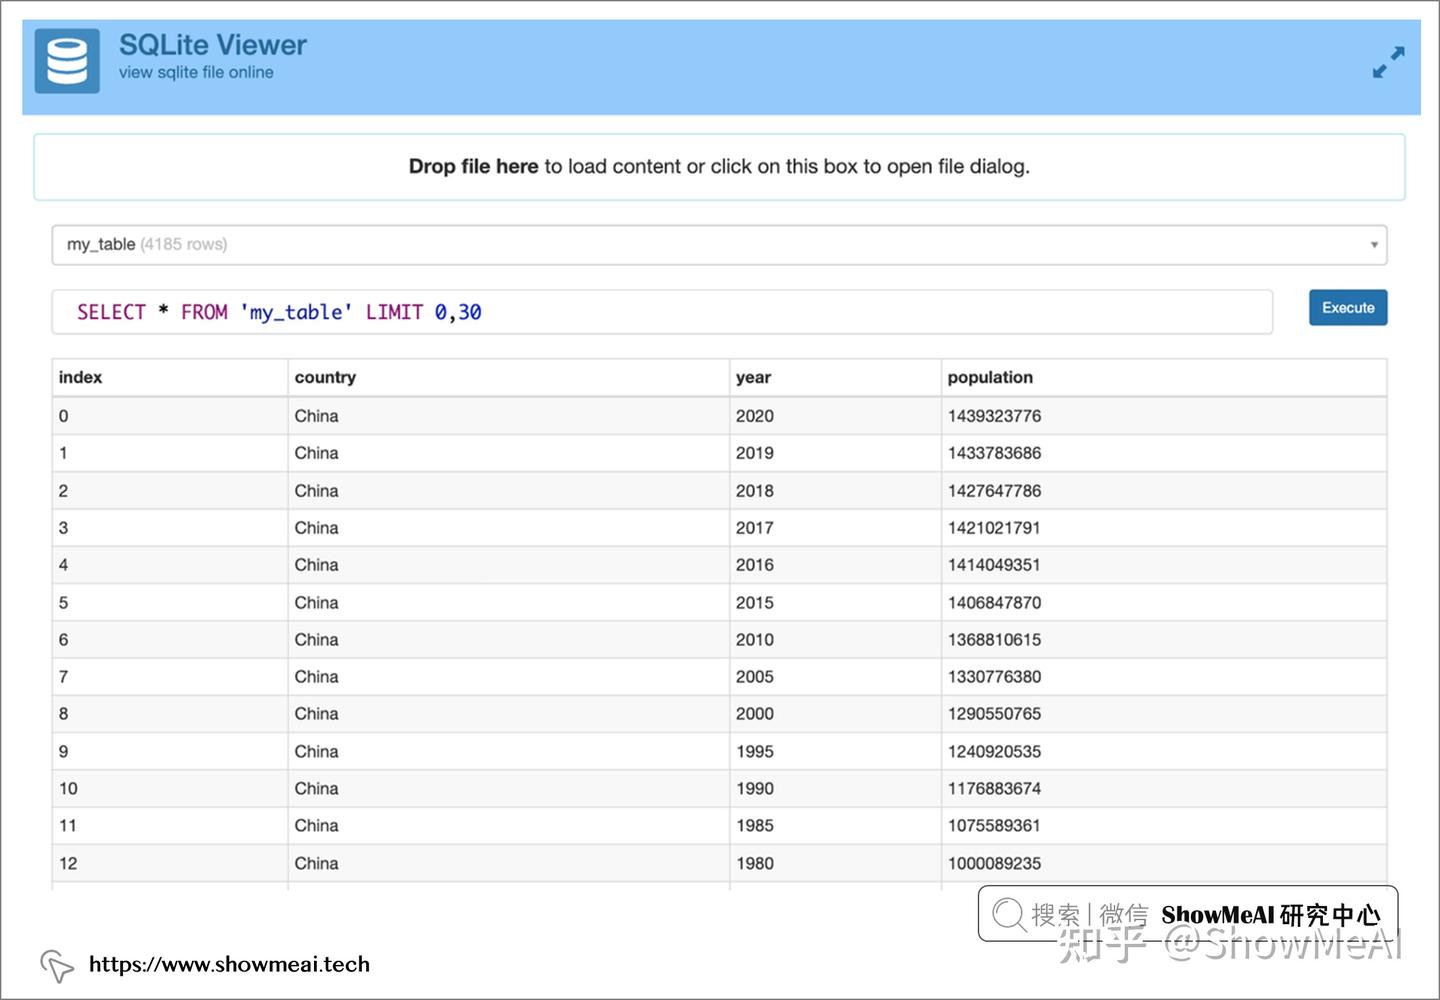
Task: Select population cell 1240920535
Action: coord(1164,752)
